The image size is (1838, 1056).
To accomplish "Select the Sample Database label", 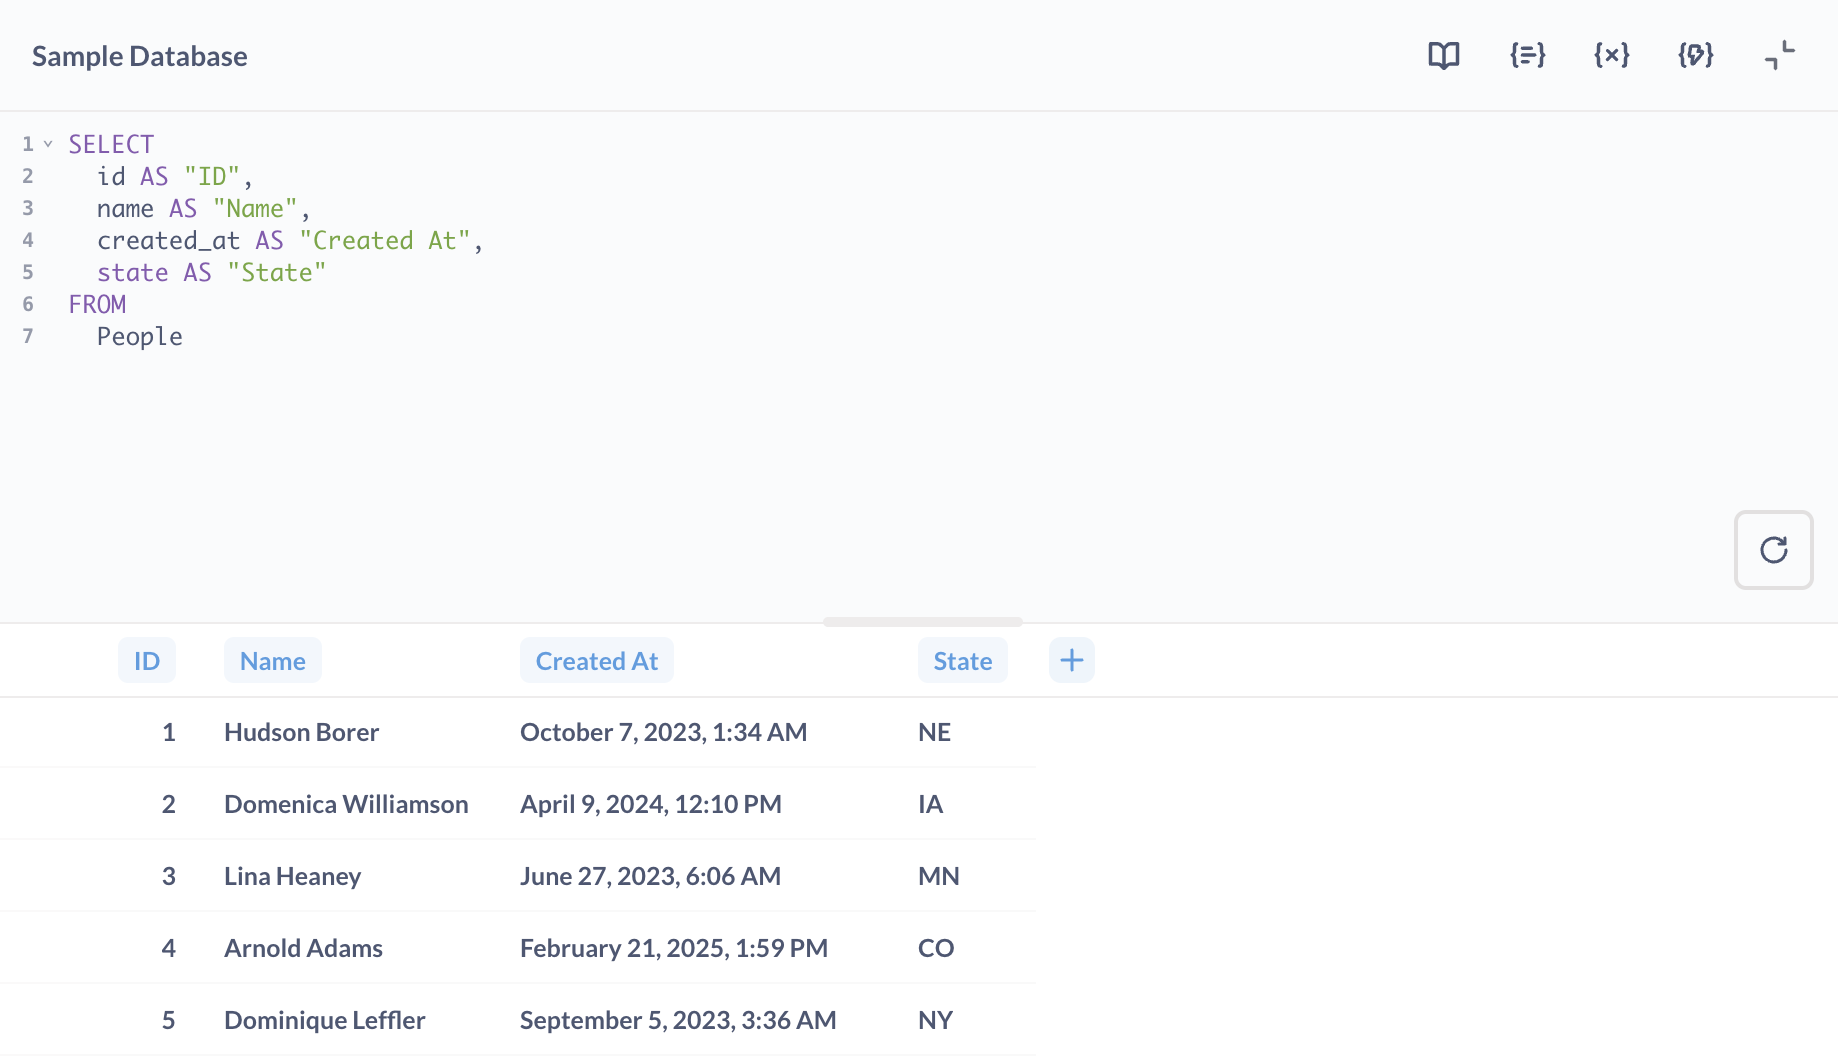I will 140,56.
